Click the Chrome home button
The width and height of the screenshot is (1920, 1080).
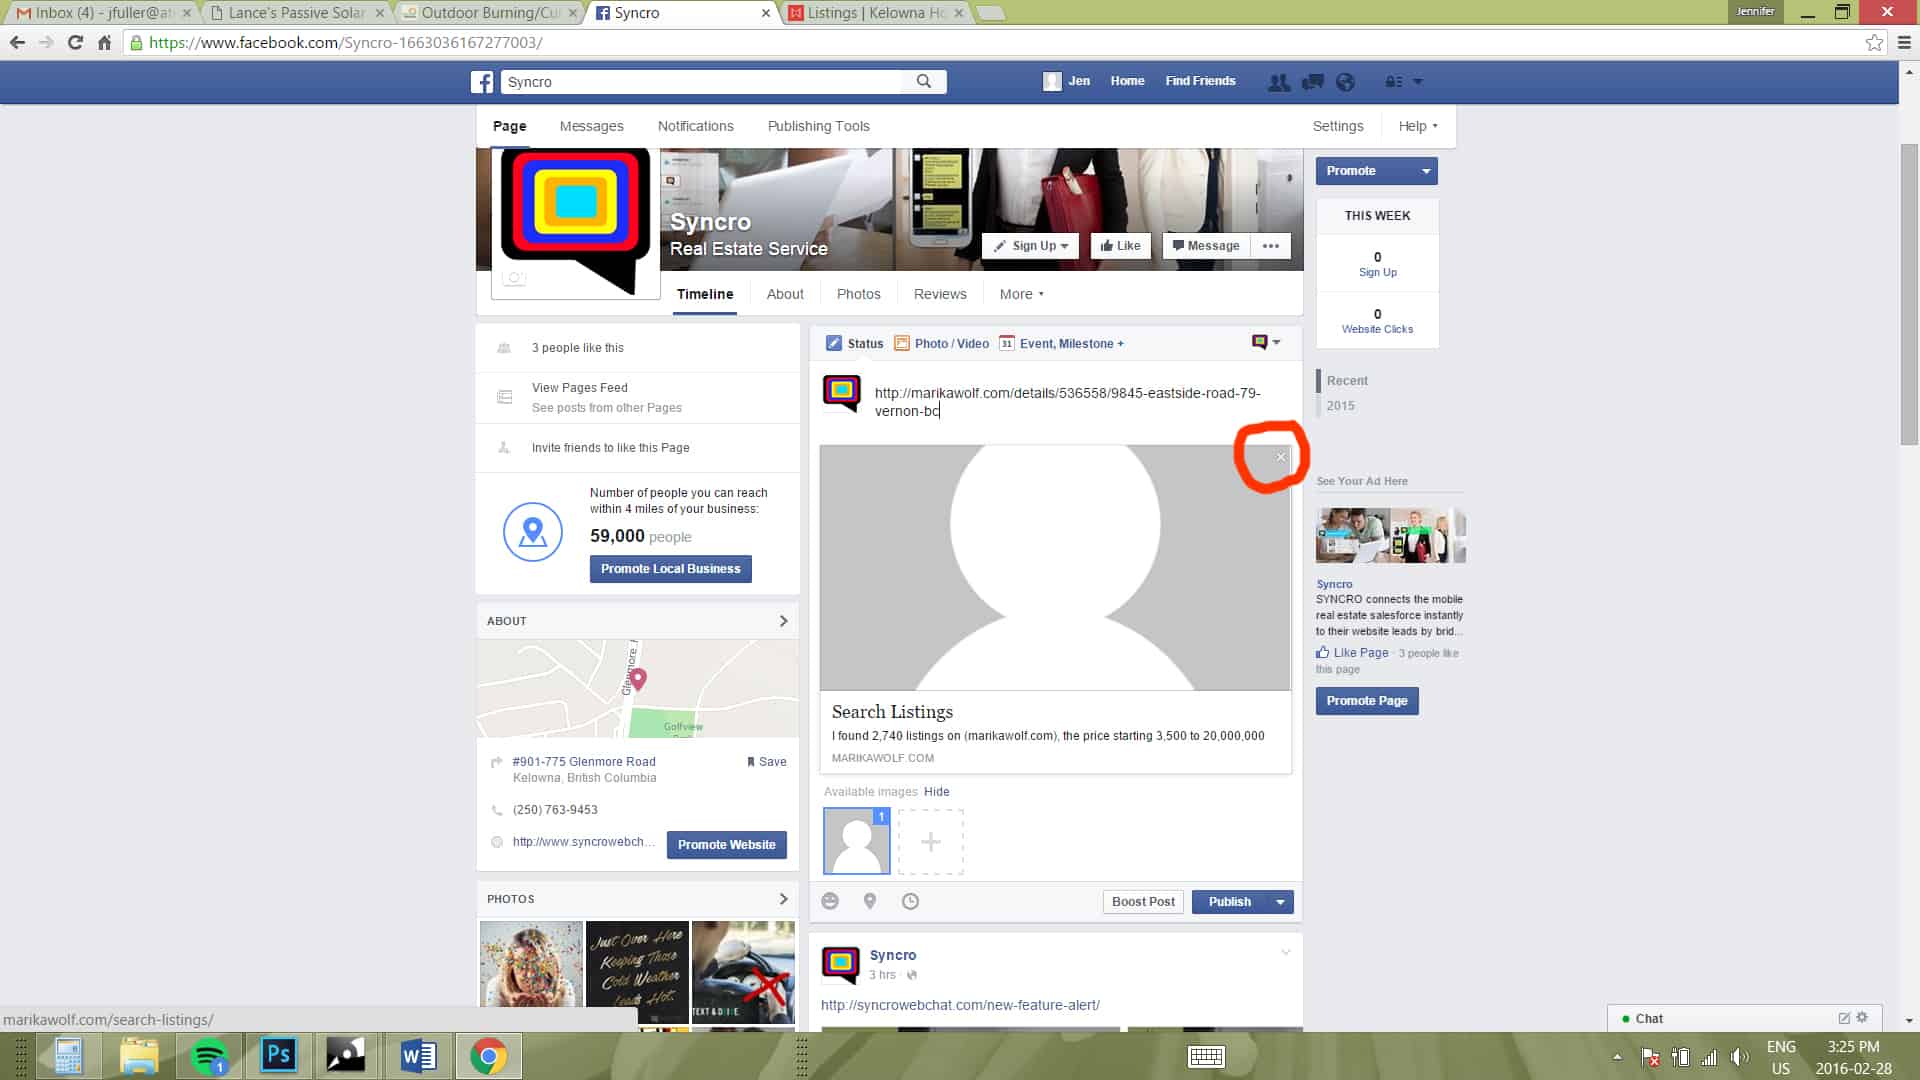(x=104, y=42)
